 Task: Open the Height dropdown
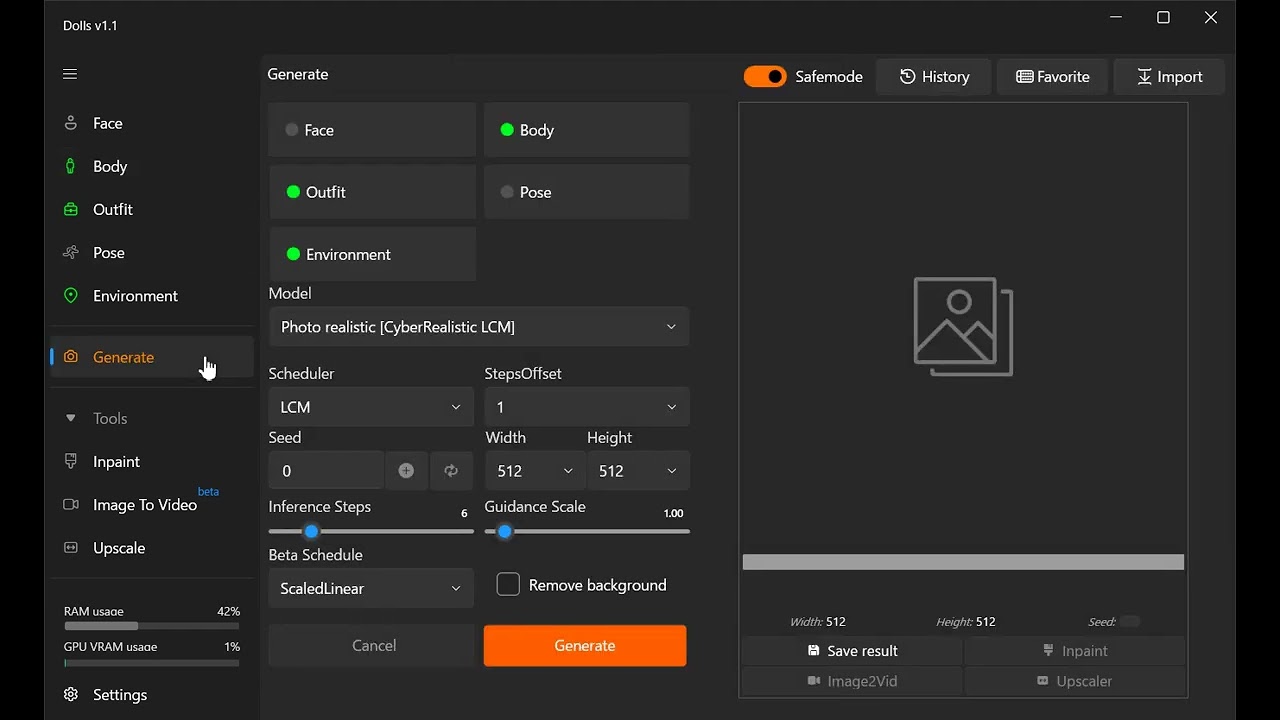point(638,471)
